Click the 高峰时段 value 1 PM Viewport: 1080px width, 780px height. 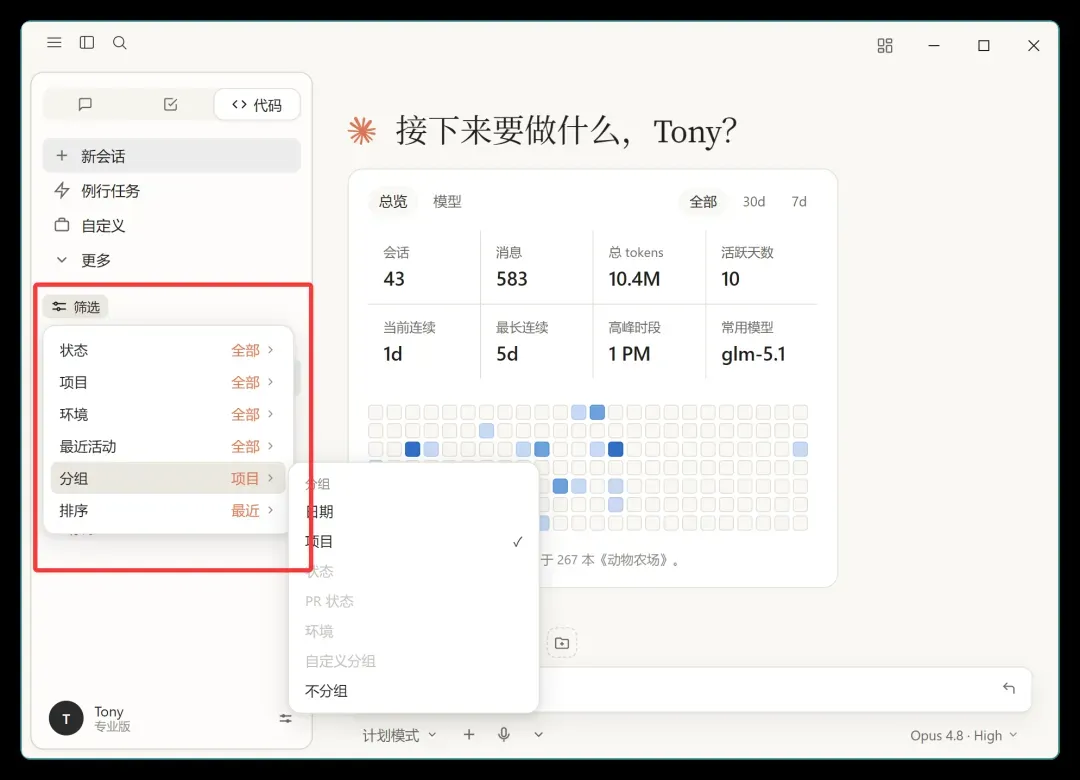click(x=630, y=354)
